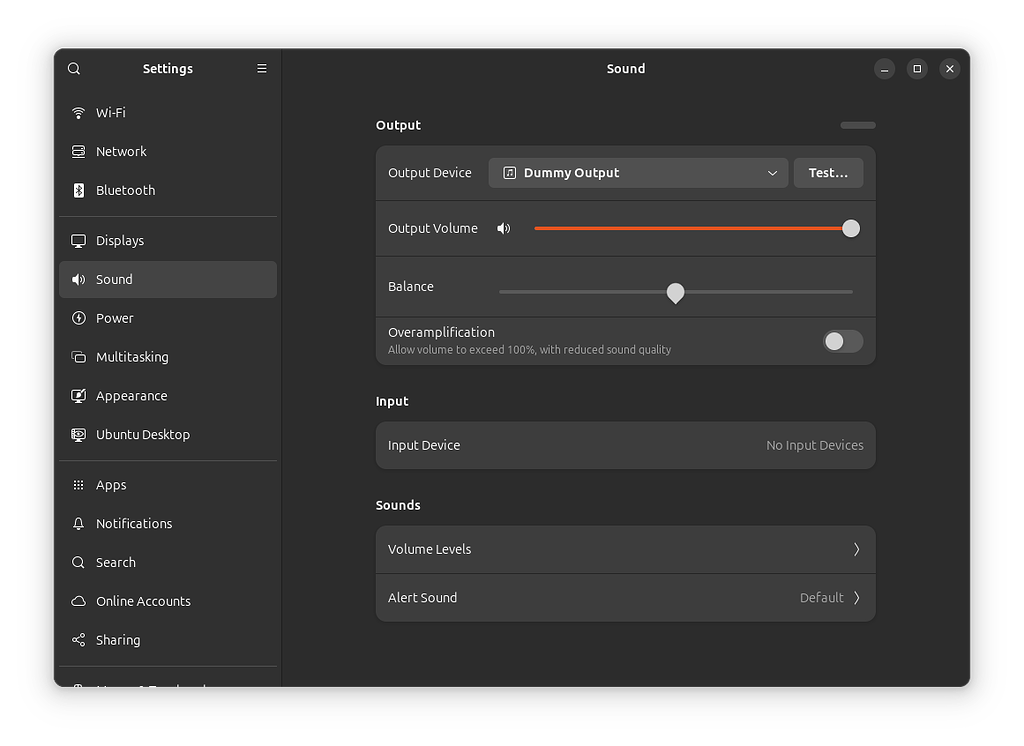Image resolution: width=1024 pixels, height=746 pixels.
Task: Open the Alert Sound options
Action: coord(625,597)
